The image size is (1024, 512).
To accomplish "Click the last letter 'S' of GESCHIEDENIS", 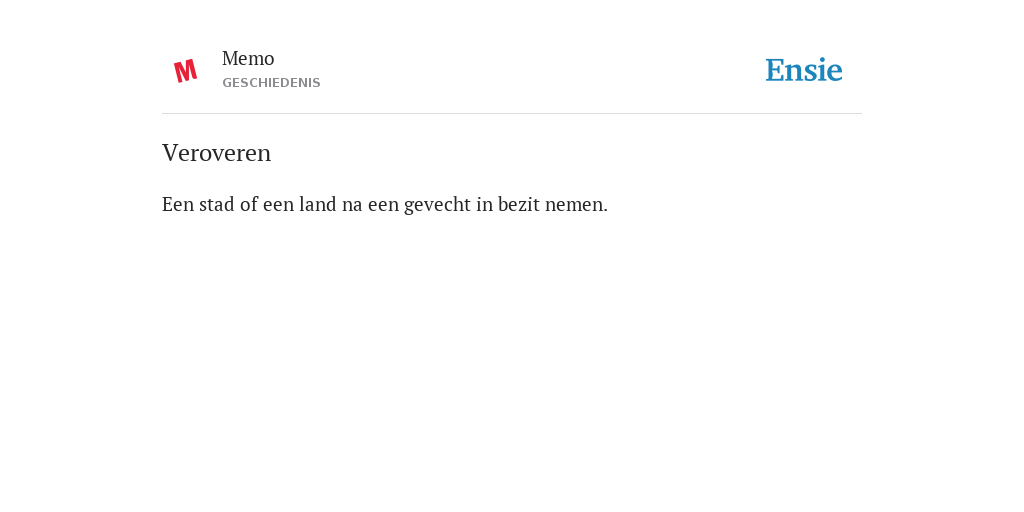I will tap(316, 83).
